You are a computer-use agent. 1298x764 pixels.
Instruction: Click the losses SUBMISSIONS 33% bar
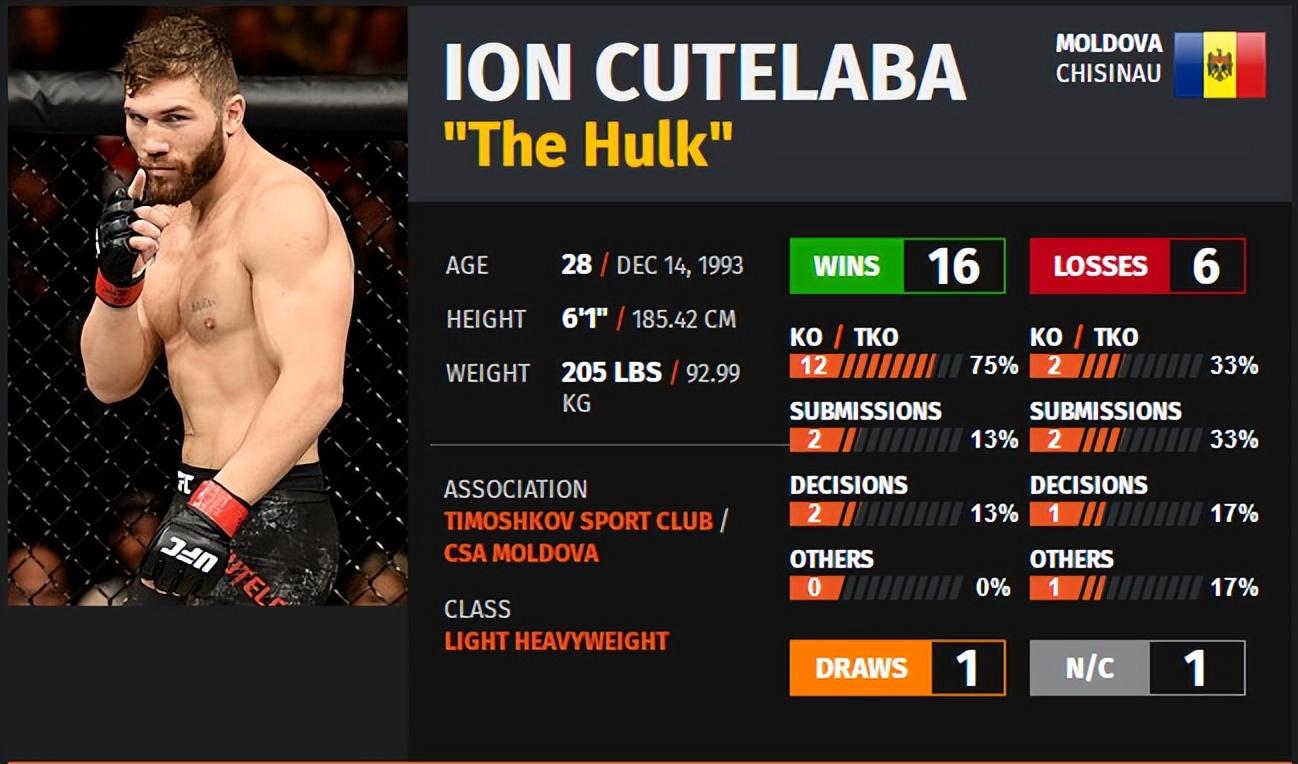point(1116,440)
